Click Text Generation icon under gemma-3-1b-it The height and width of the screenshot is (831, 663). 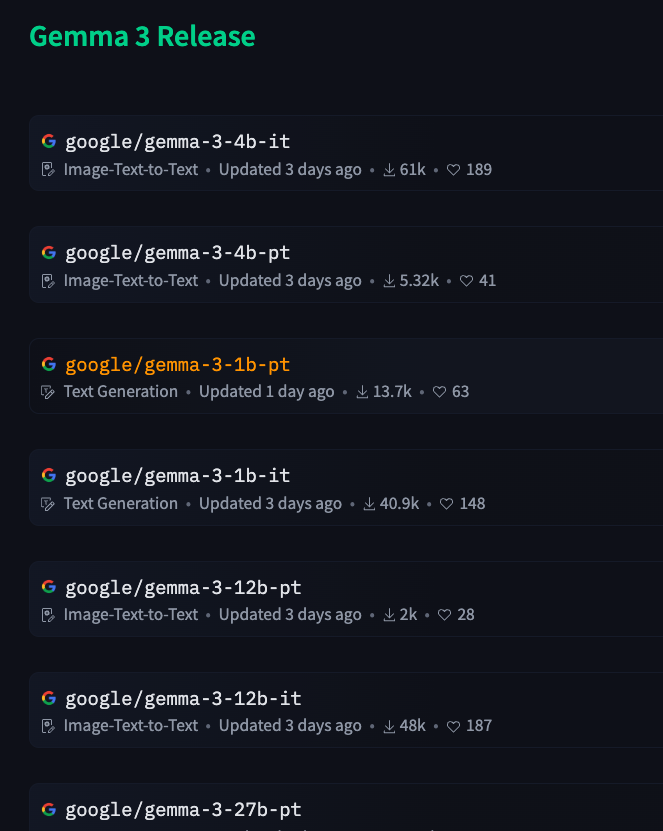pyautogui.click(x=48, y=503)
